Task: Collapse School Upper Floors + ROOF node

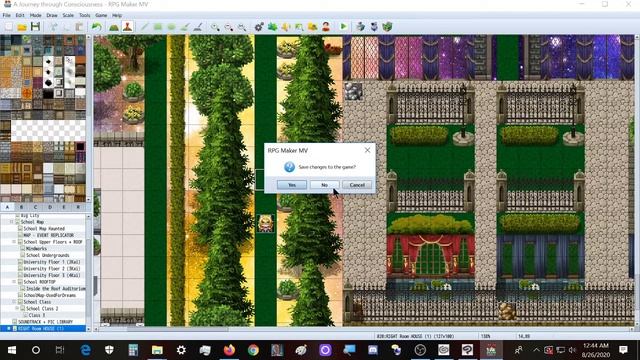Action: (x=14, y=242)
